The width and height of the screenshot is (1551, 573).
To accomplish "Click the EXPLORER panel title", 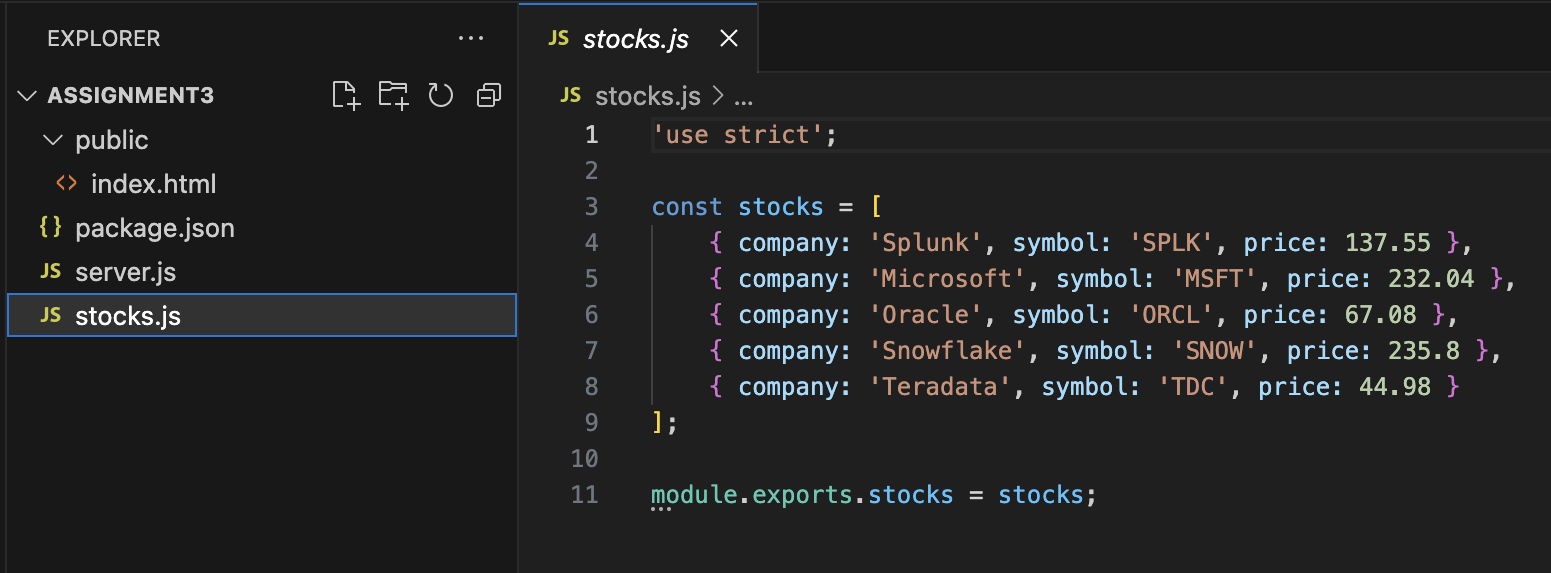I will [104, 39].
